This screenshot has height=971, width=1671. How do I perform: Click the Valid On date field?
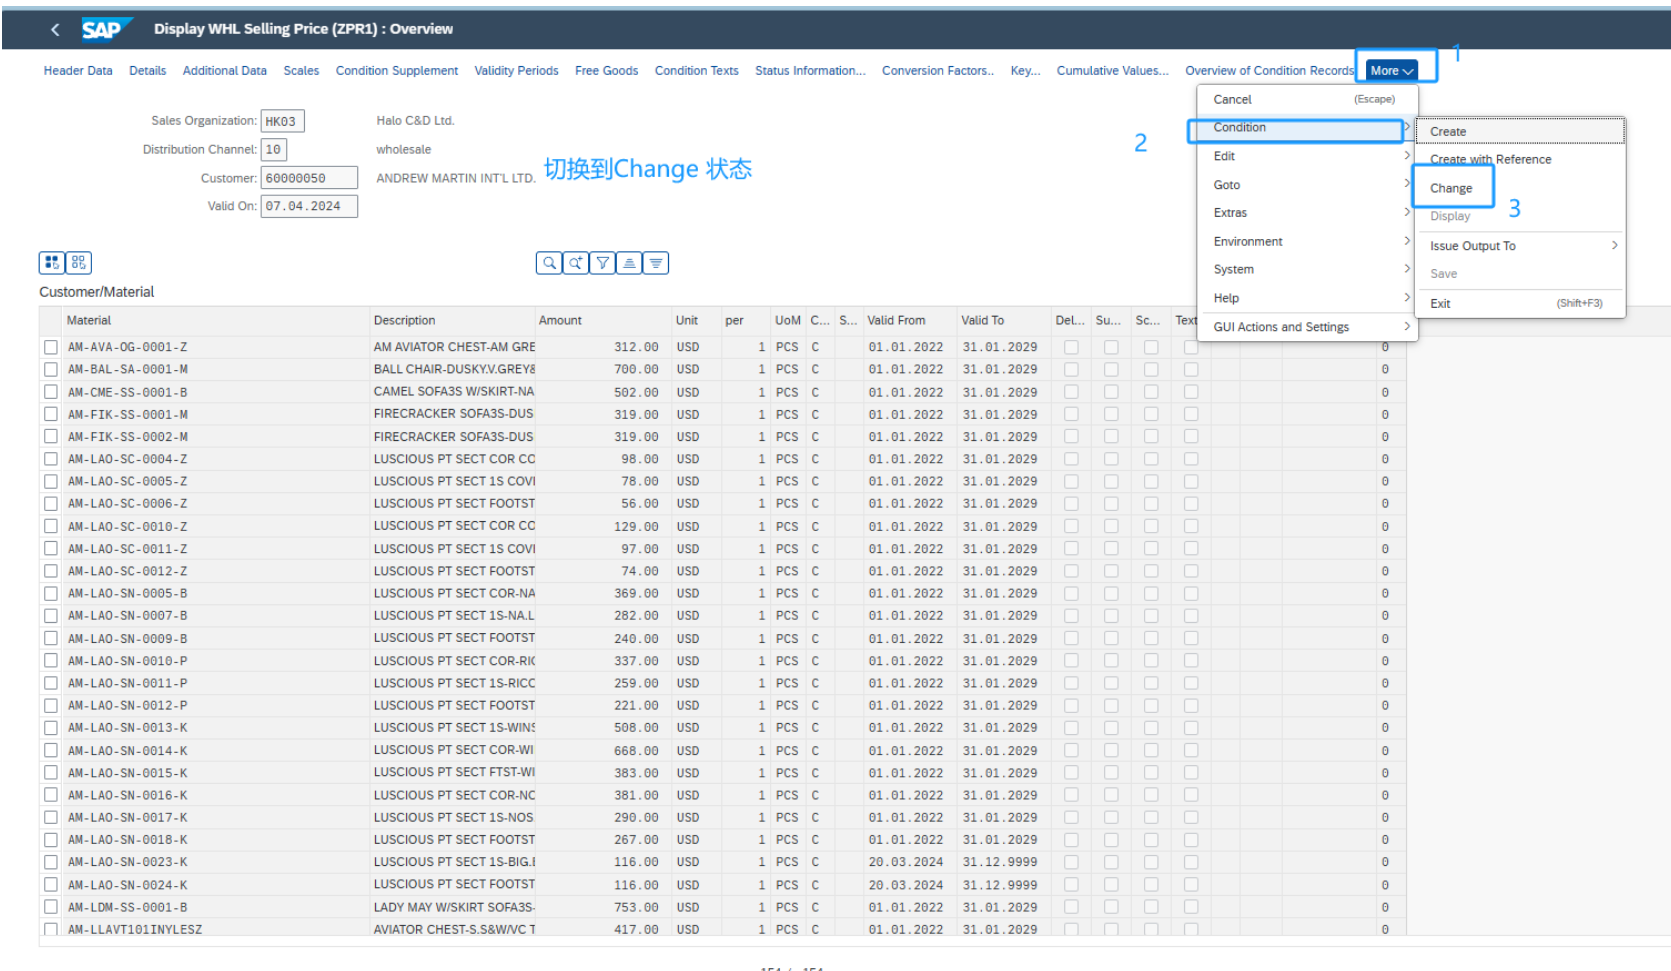tap(308, 206)
